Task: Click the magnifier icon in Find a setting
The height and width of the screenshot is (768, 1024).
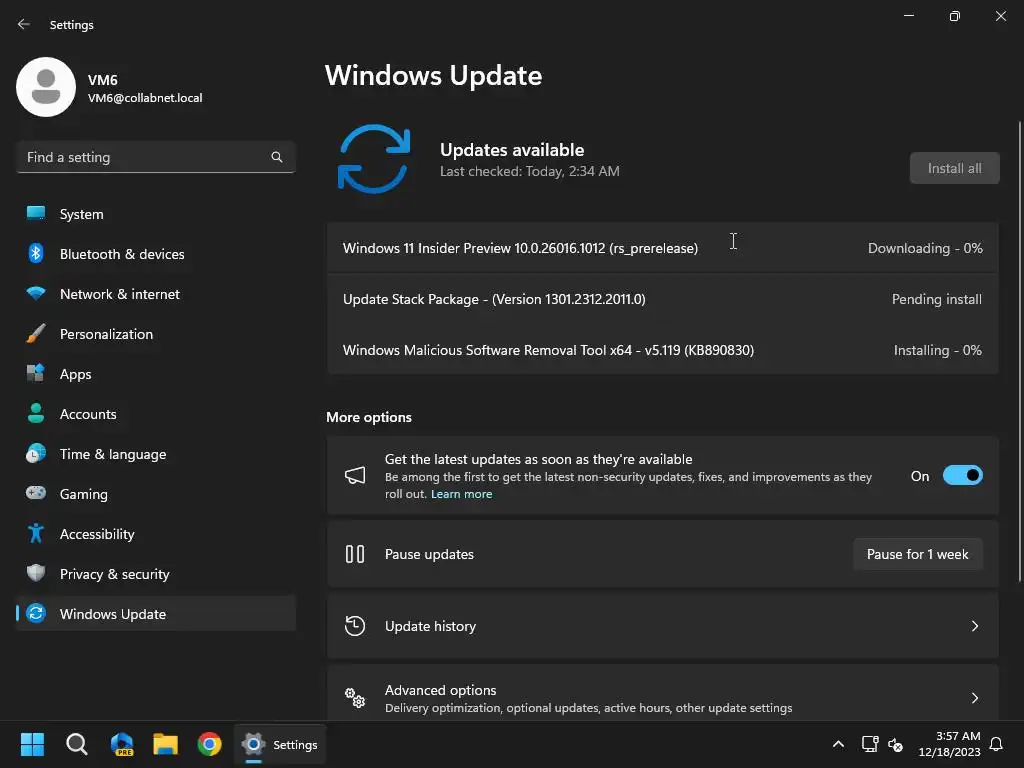Action: pos(277,157)
